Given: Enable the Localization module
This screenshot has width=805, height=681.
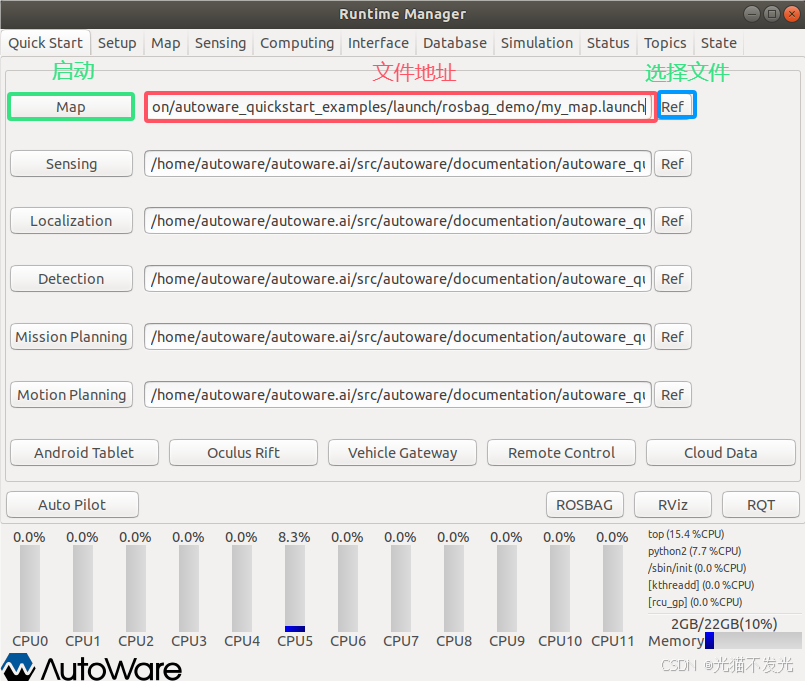Looking at the screenshot, I should tap(70, 220).
